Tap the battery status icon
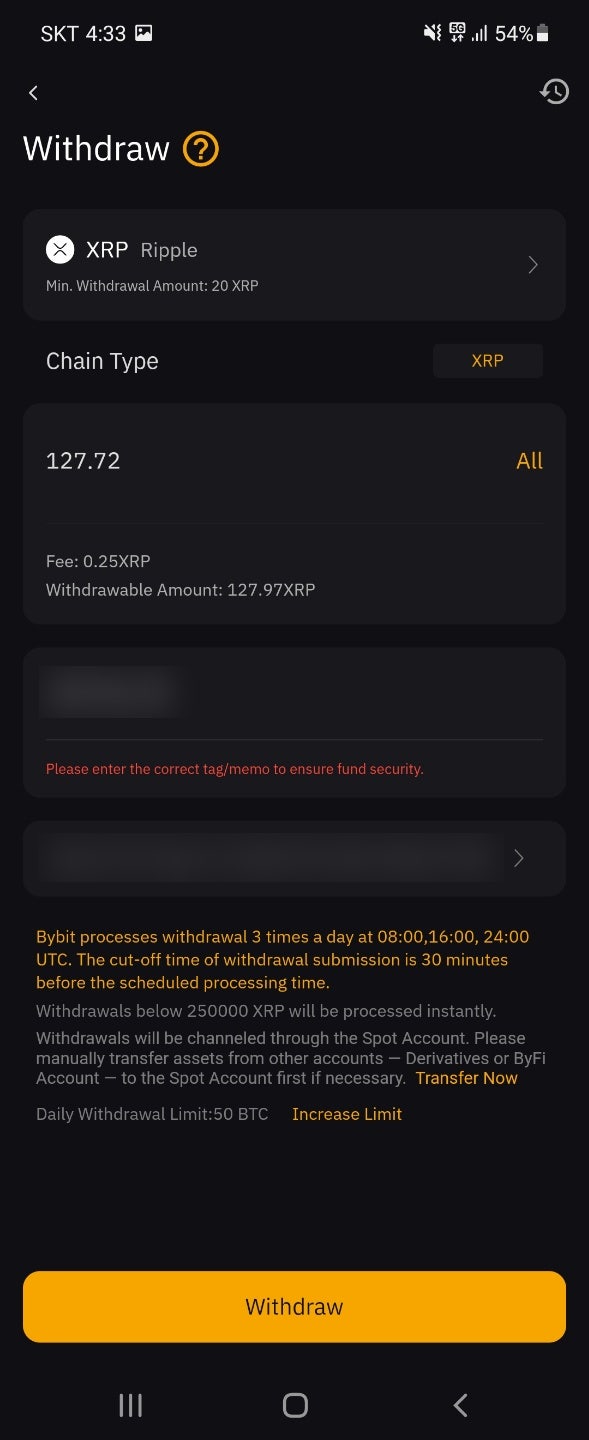 tap(543, 34)
